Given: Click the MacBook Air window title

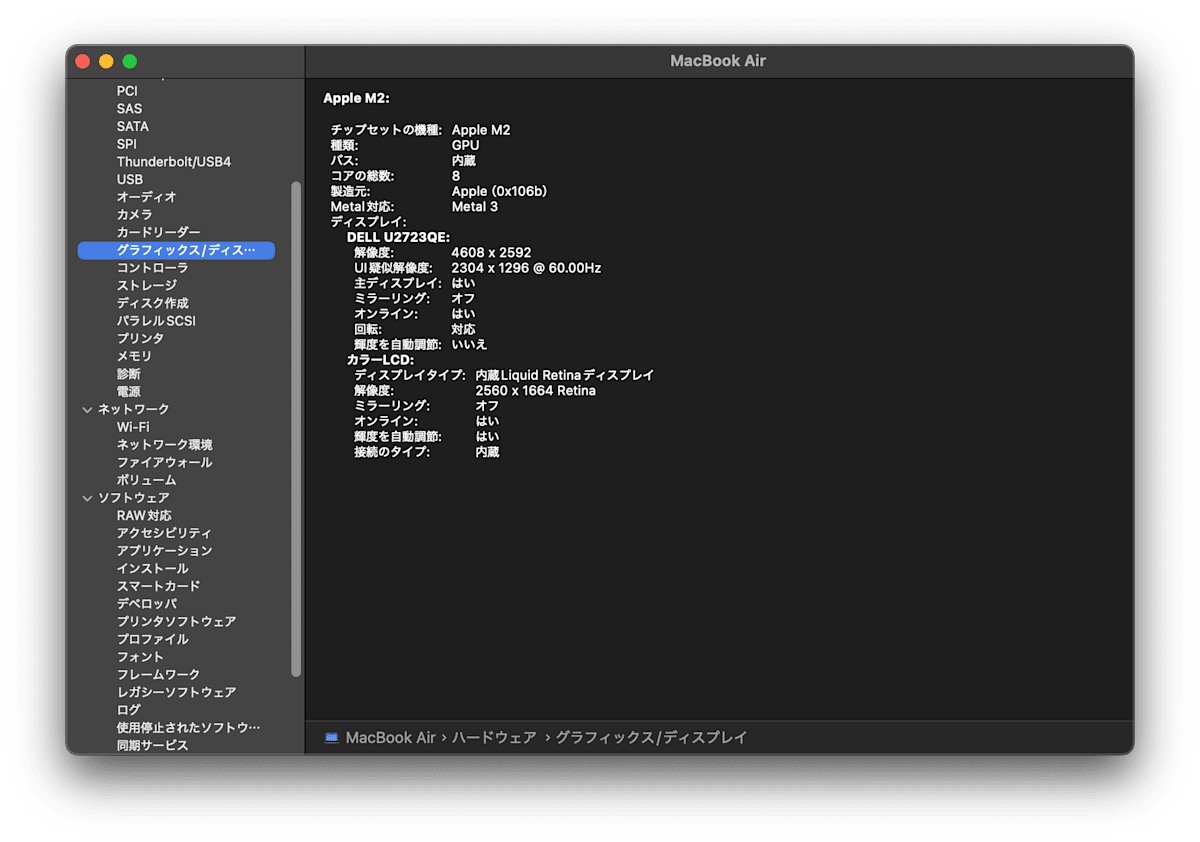Looking at the screenshot, I should pos(718,61).
